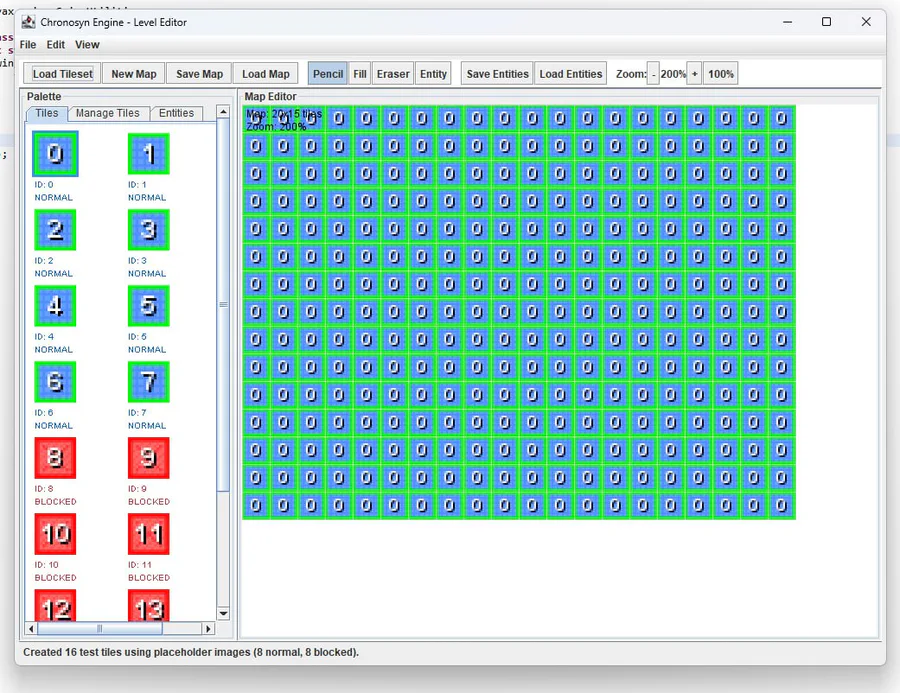Click palette vertical scrollbar thumb
900x693 pixels.
223,305
